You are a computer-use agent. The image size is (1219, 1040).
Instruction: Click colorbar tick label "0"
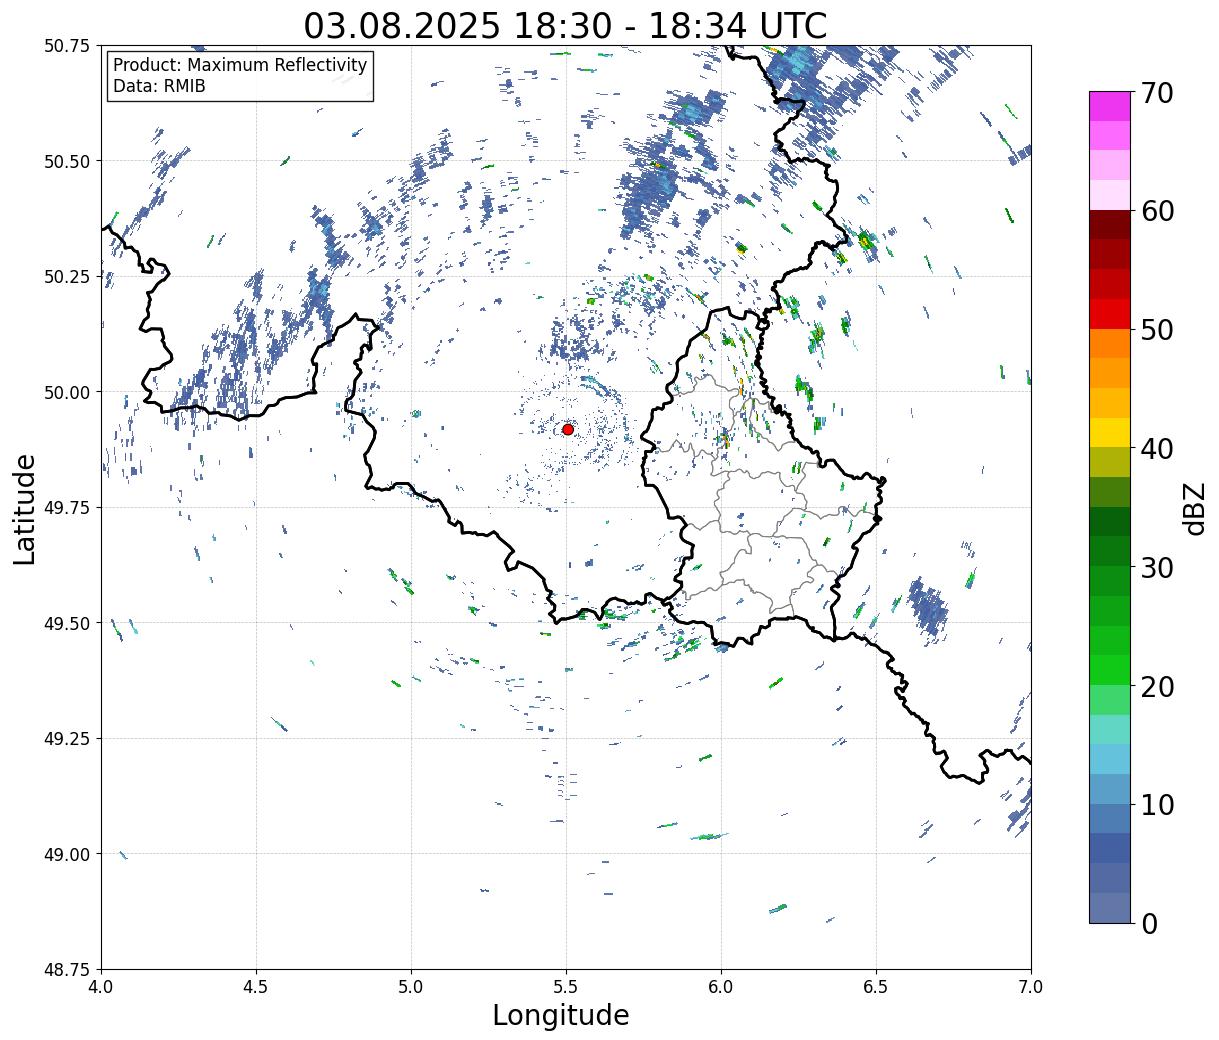[x=1149, y=923]
